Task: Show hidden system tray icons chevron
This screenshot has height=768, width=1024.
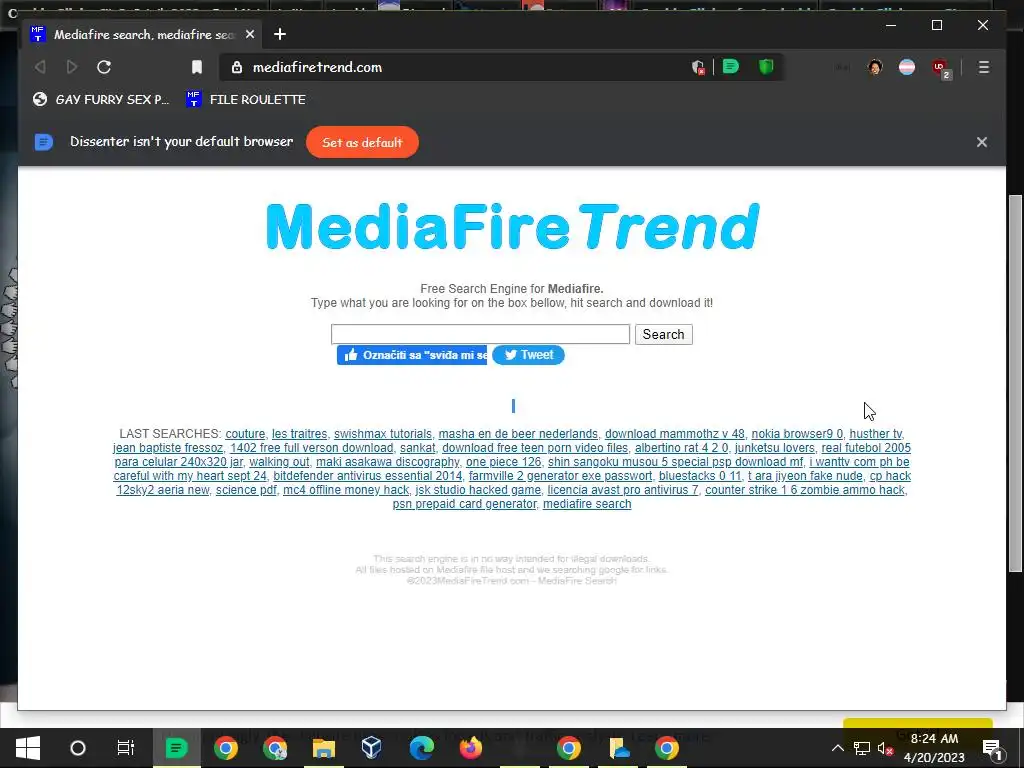Action: pyautogui.click(x=837, y=748)
